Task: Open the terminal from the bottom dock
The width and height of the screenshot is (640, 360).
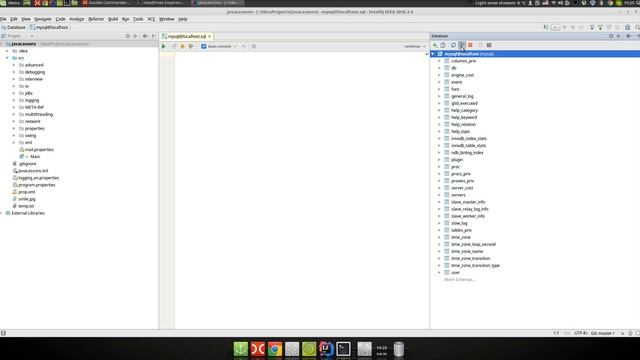Action: pyautogui.click(x=343, y=349)
